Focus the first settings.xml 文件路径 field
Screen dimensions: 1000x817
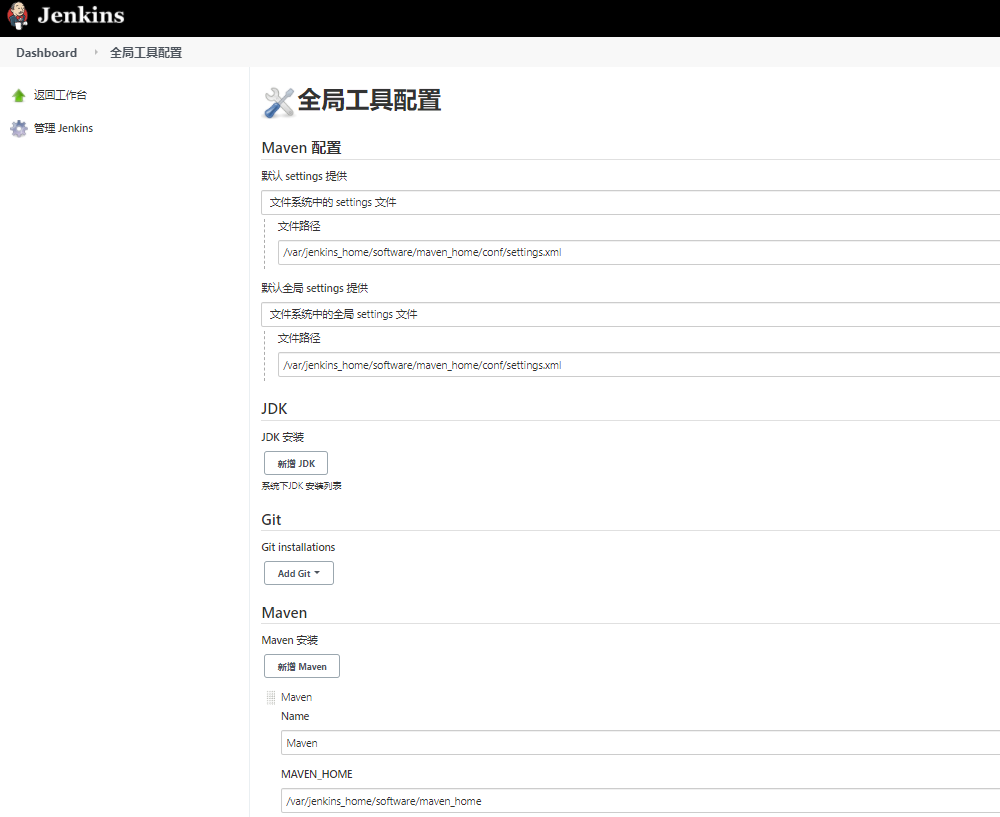pyautogui.click(x=638, y=253)
